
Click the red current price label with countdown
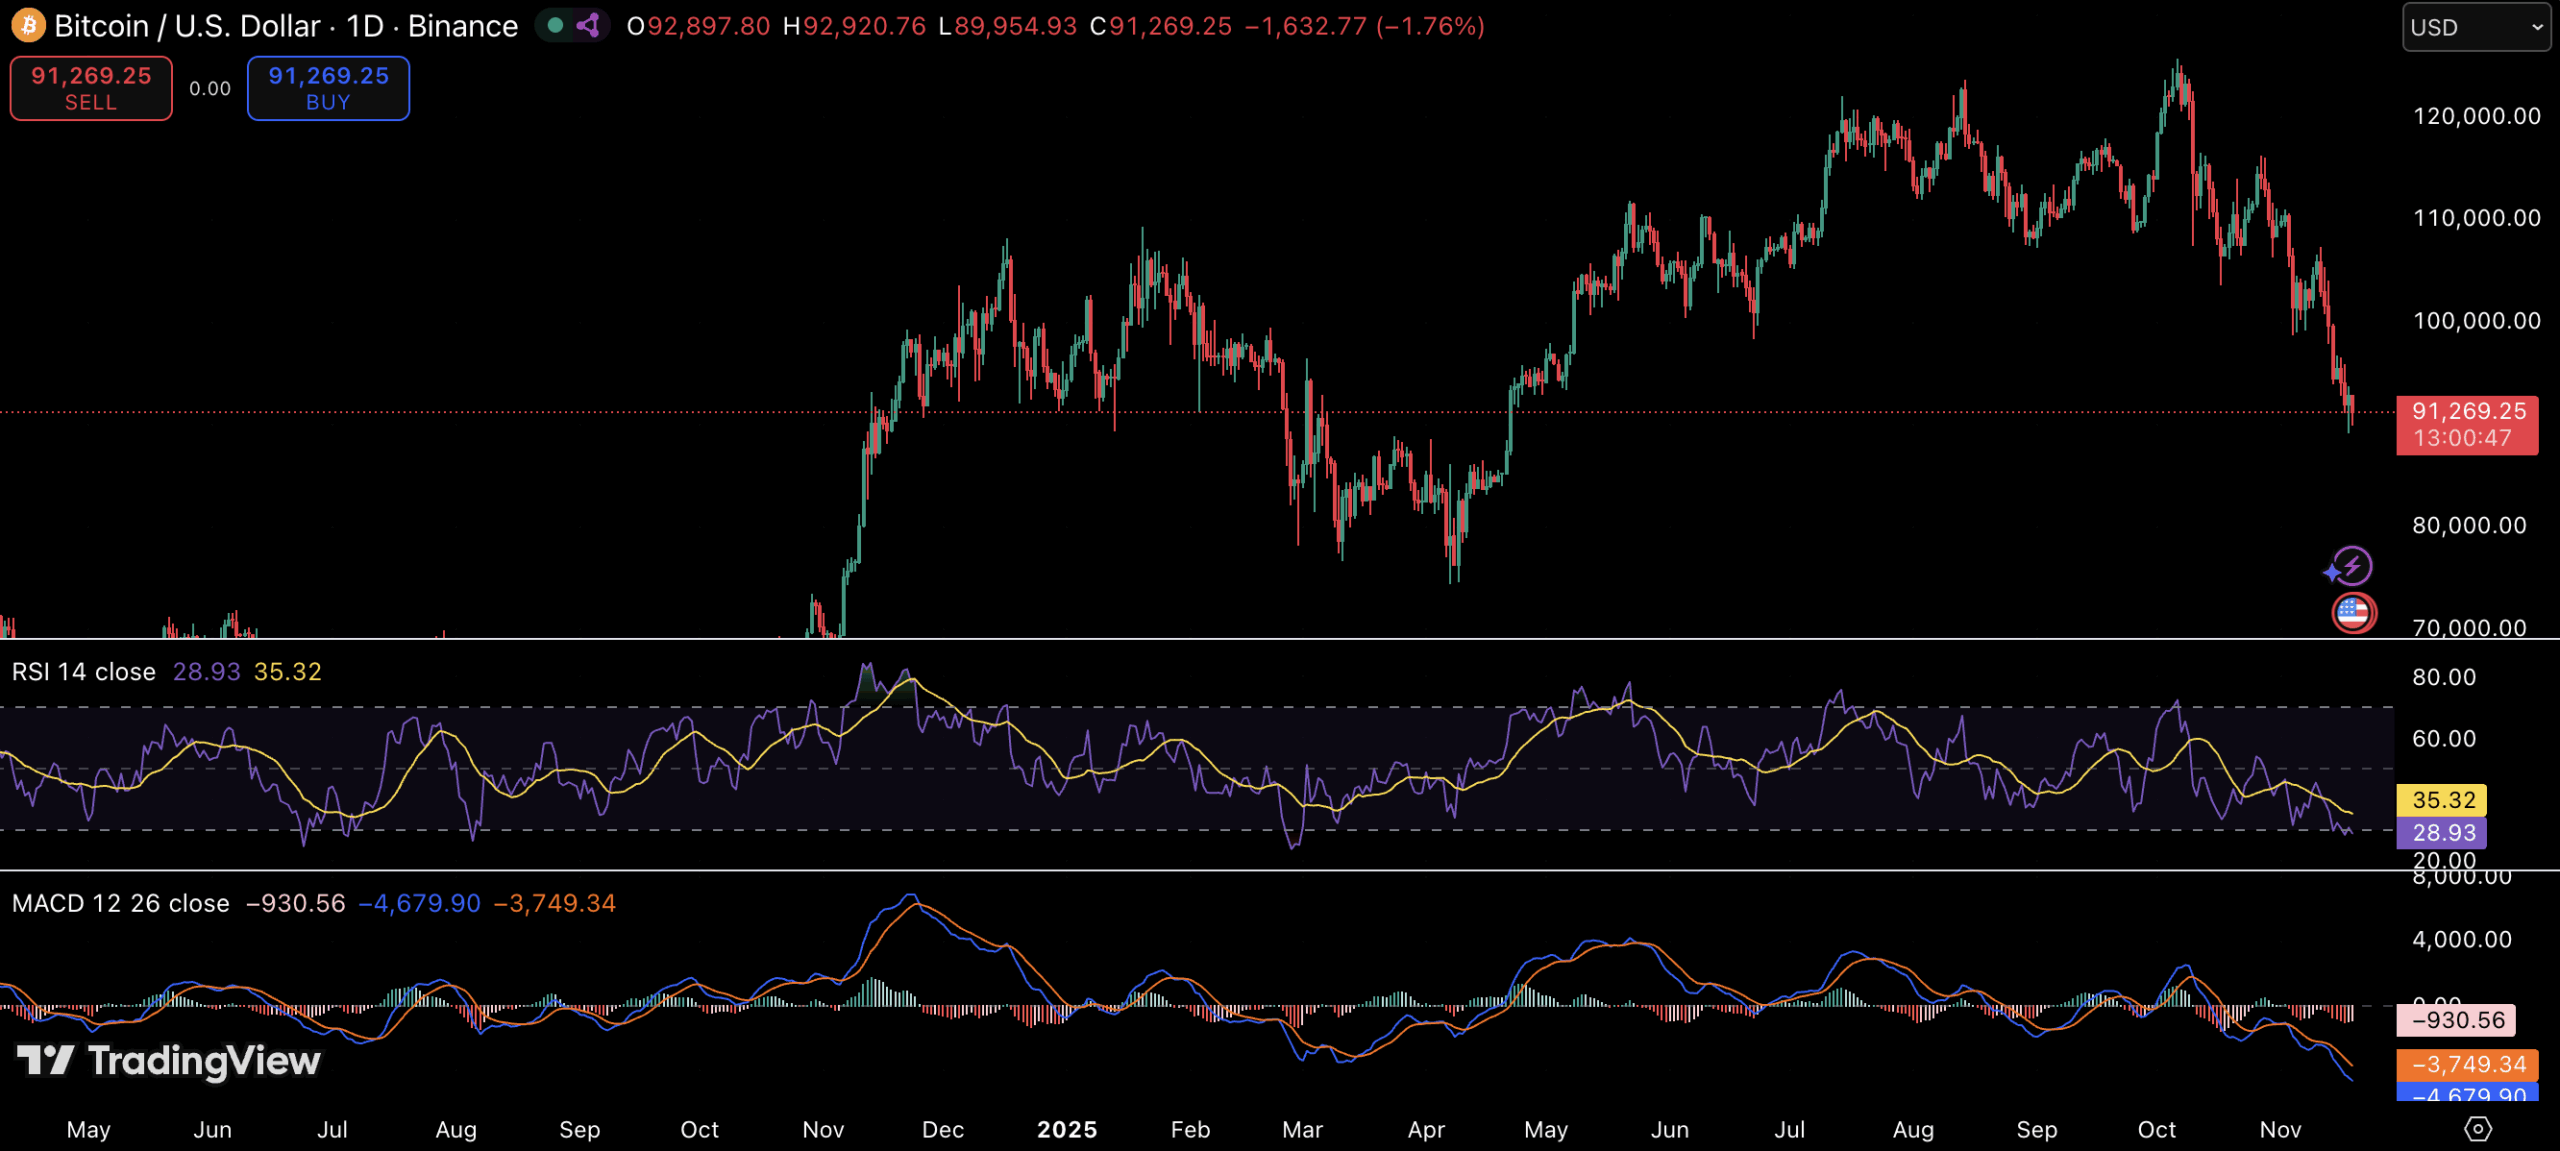click(x=2467, y=425)
